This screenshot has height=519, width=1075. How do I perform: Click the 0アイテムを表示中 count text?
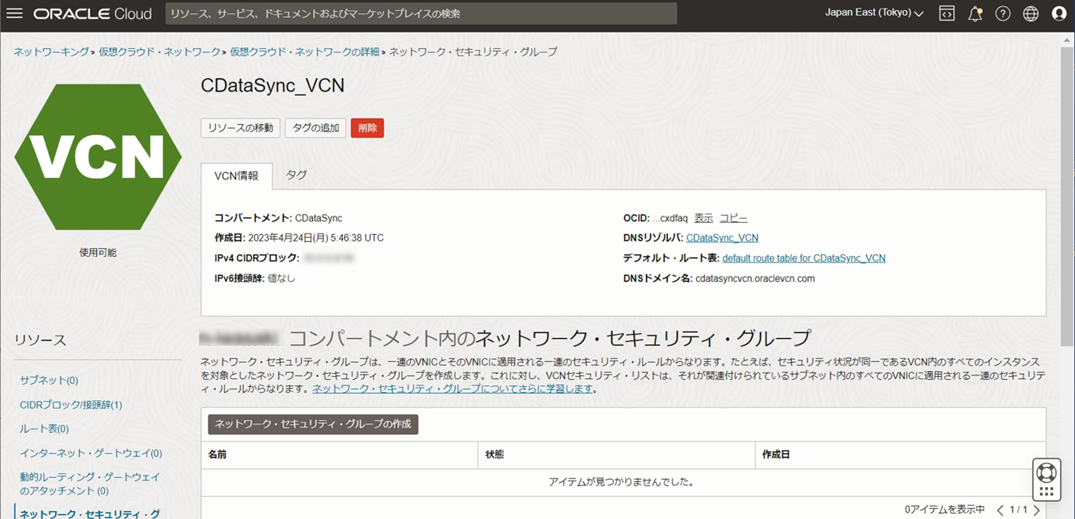click(945, 509)
